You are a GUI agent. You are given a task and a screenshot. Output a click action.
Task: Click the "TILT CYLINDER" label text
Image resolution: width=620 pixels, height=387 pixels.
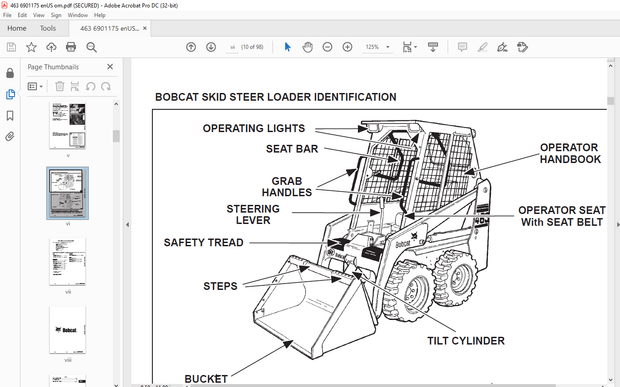(x=466, y=341)
